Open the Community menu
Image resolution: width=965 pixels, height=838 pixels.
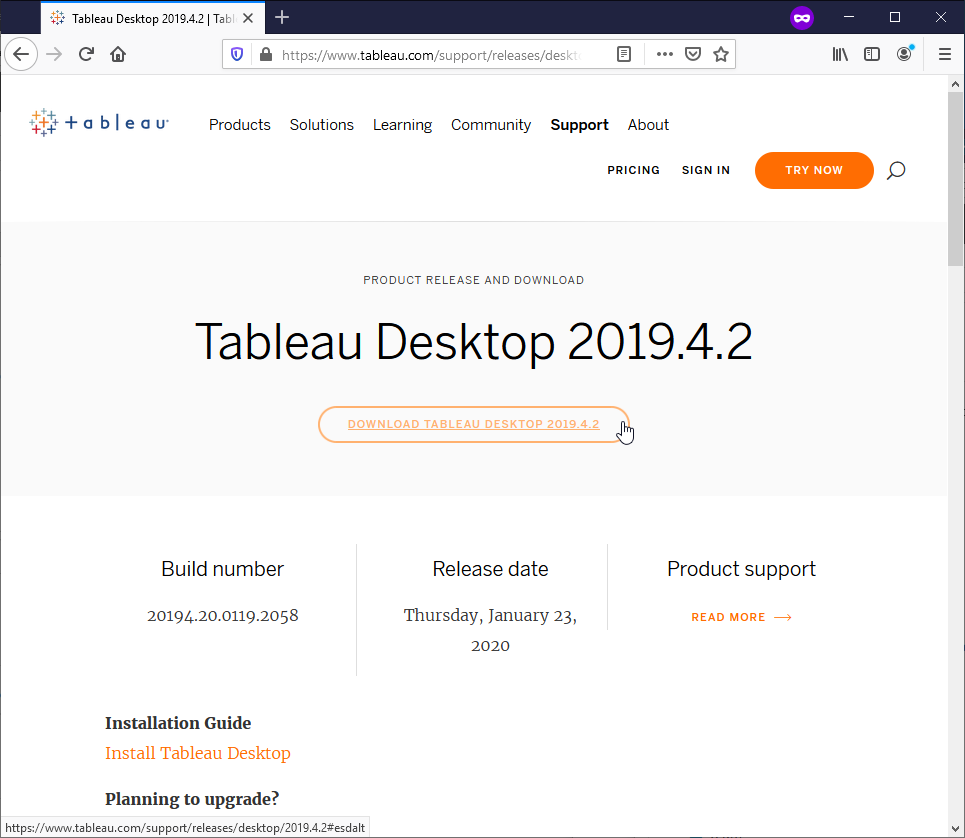[x=491, y=125]
